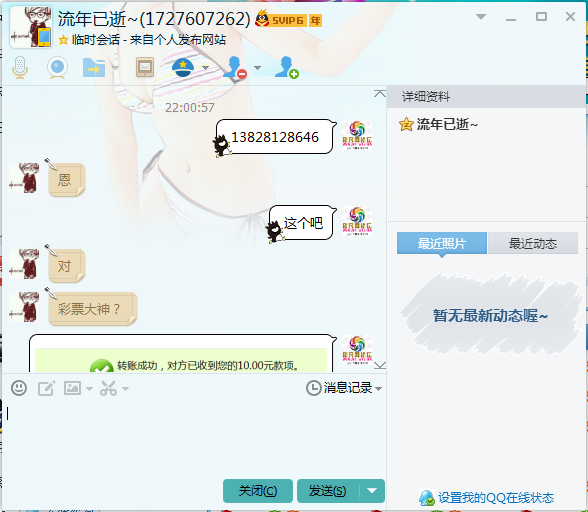Screen dimensions: 588x512
Task: Open the emoji smiley picker
Action: [x=19, y=388]
